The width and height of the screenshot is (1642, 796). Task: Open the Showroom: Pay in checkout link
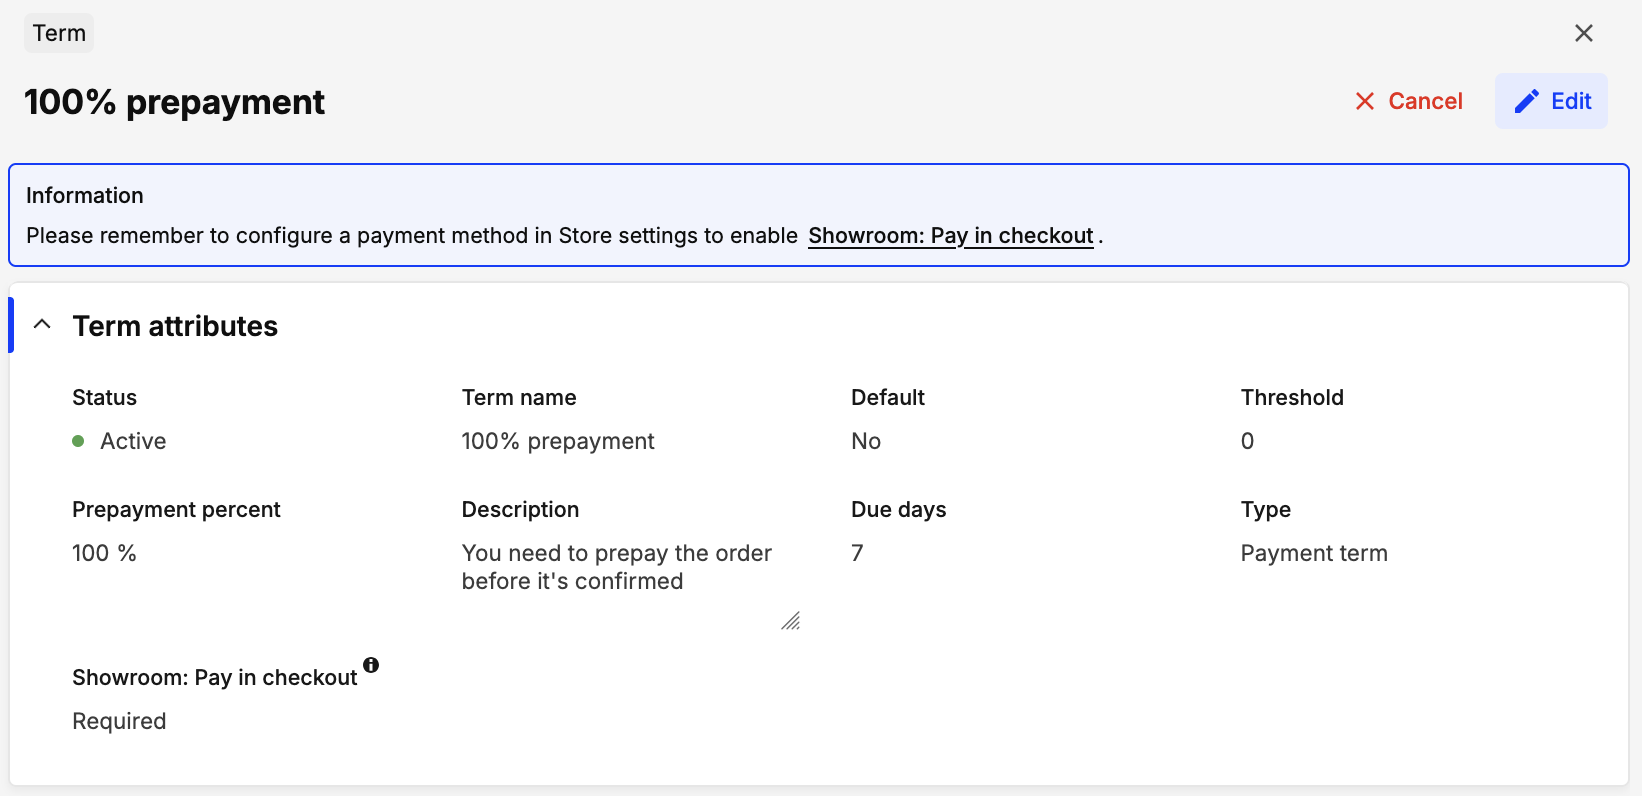click(x=950, y=236)
